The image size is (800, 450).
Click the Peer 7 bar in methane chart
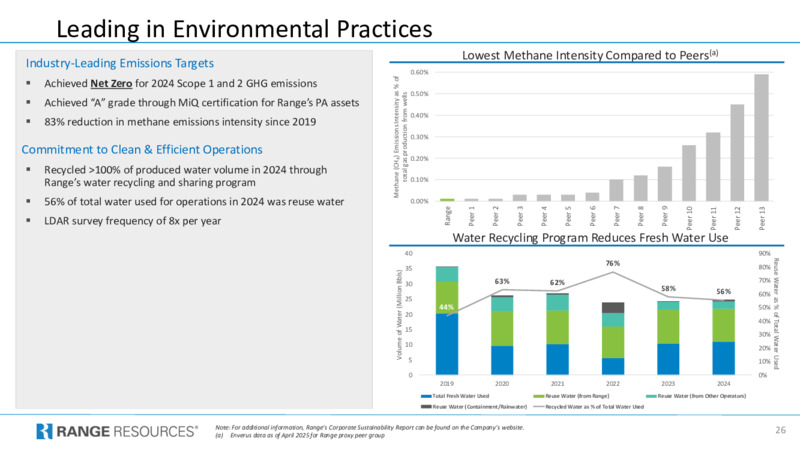click(616, 190)
